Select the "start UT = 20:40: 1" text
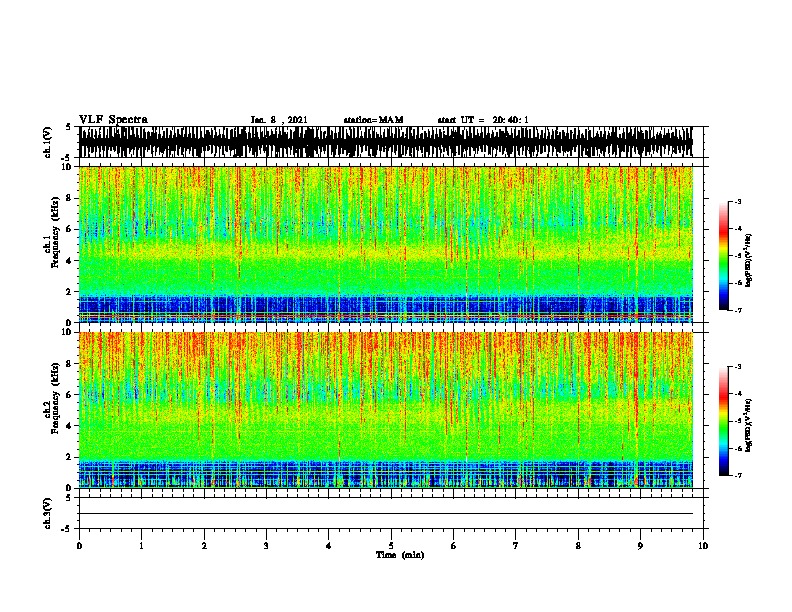Screen dimensions: 792x612 tap(483, 120)
